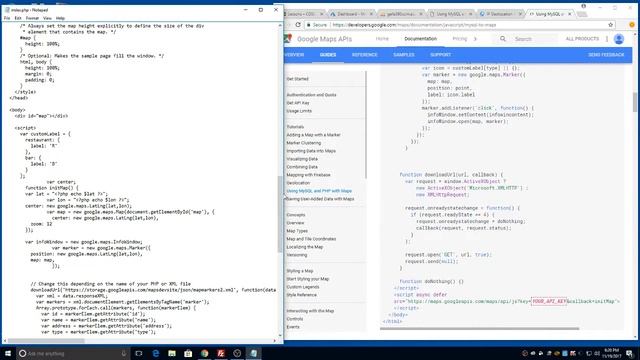Launch Microsoft Edge from the taskbar
This screenshot has height=360, width=640.
(x=156, y=353)
